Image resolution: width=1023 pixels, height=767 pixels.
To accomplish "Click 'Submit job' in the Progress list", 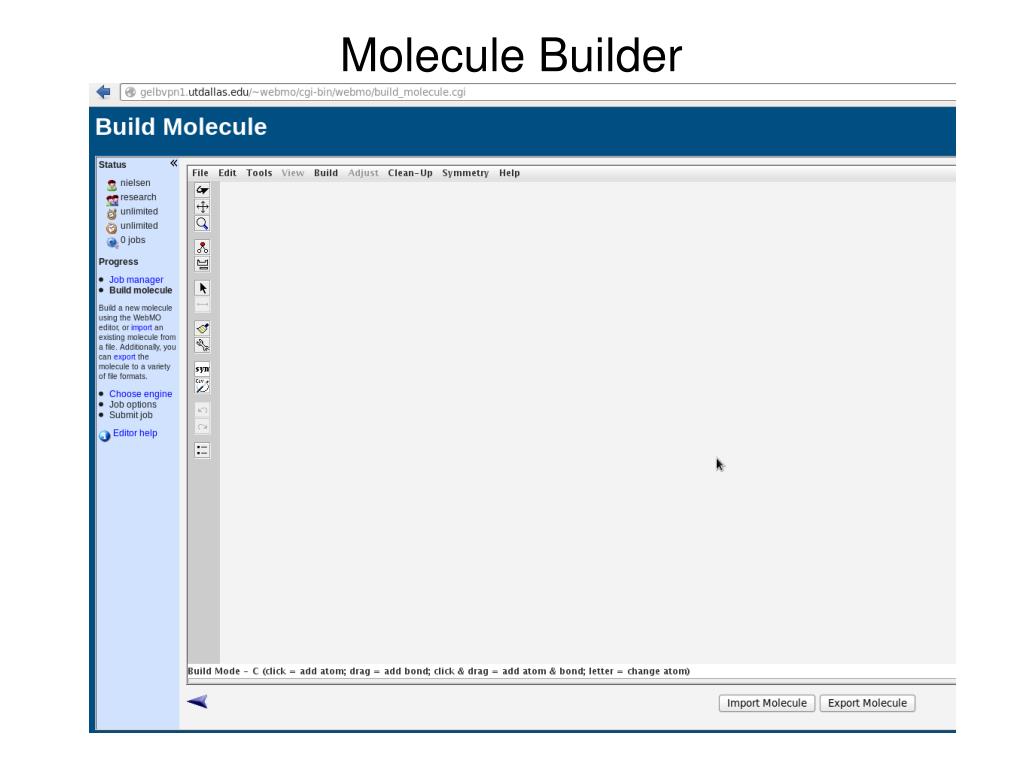I will (x=130, y=415).
